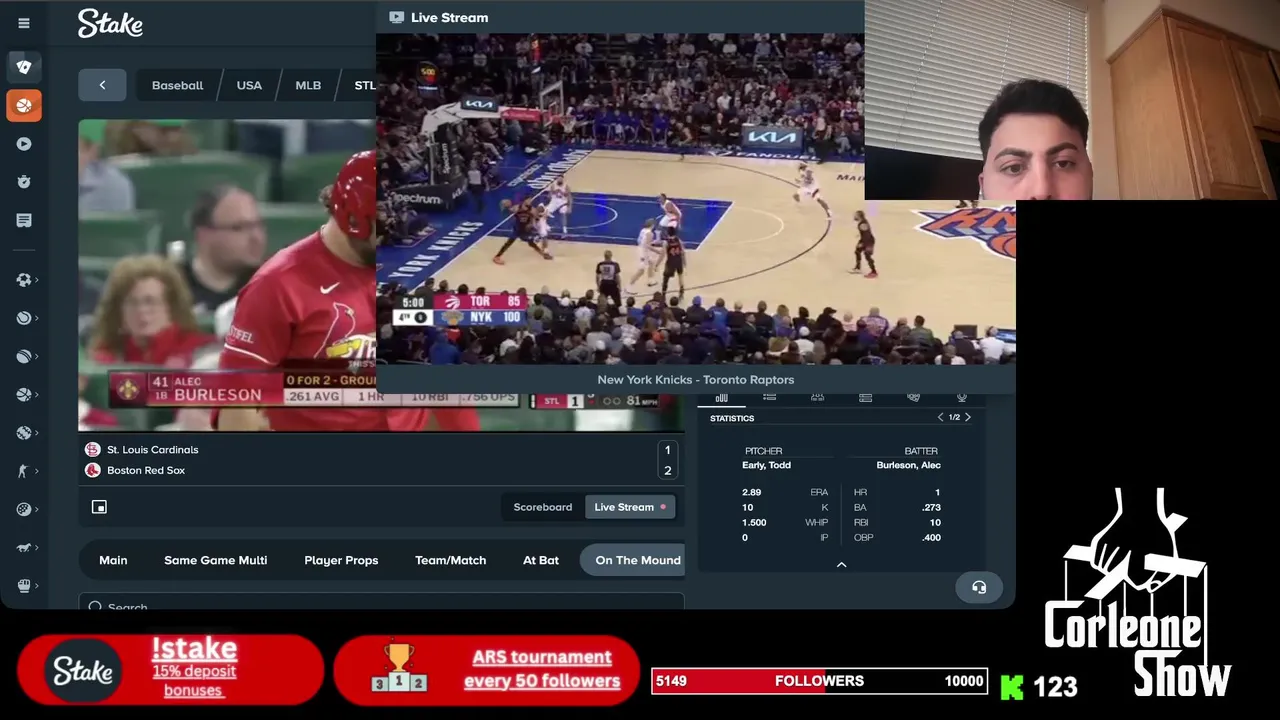Open the Team/Match tab

(x=450, y=560)
